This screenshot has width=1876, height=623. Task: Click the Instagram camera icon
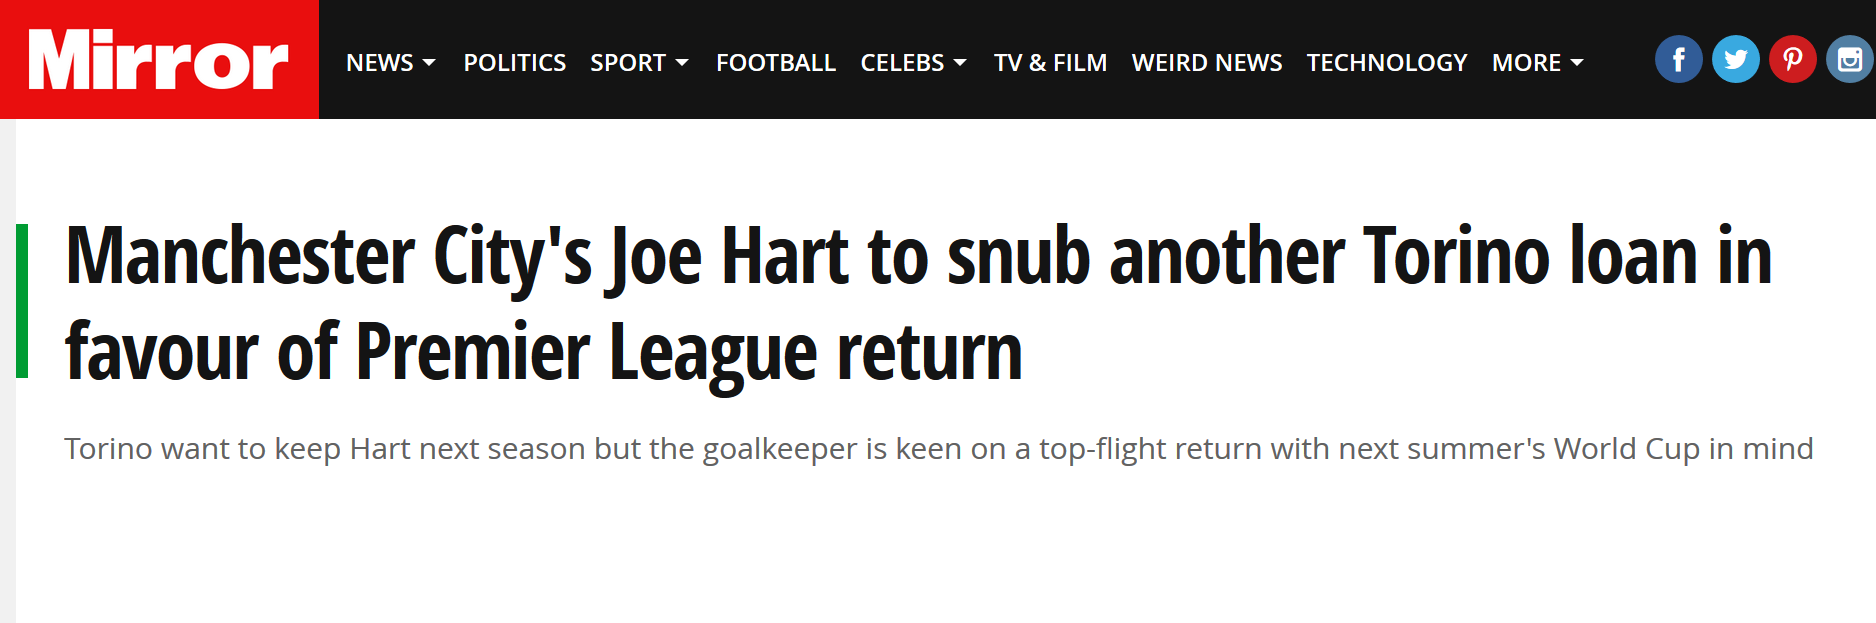point(1849,60)
